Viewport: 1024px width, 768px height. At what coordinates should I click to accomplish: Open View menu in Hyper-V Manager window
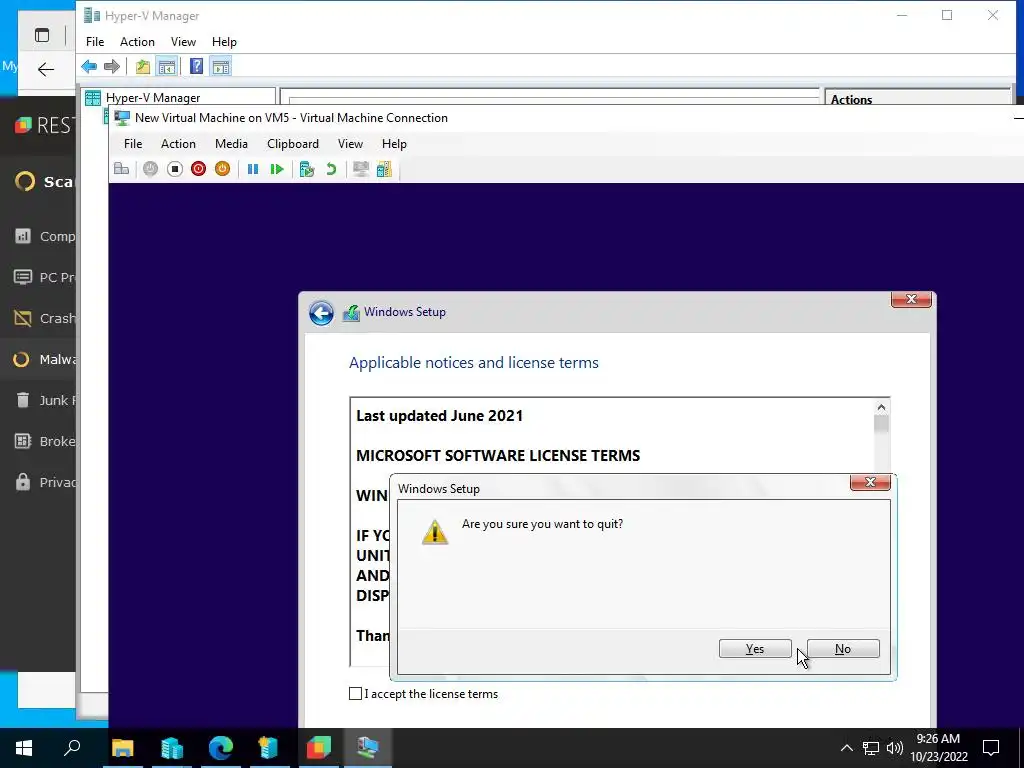click(183, 42)
